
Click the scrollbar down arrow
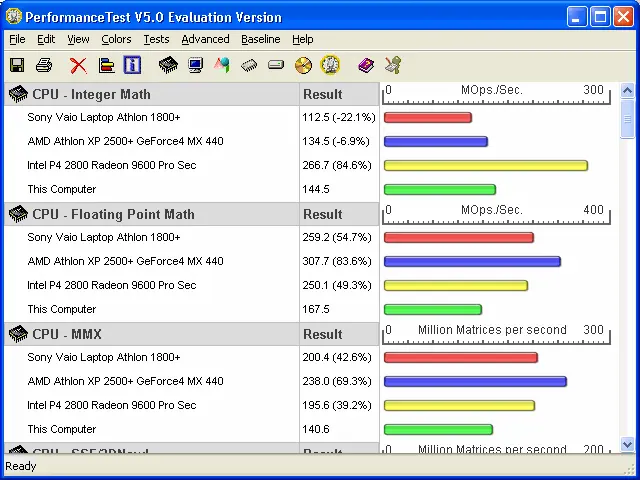[x=627, y=444]
